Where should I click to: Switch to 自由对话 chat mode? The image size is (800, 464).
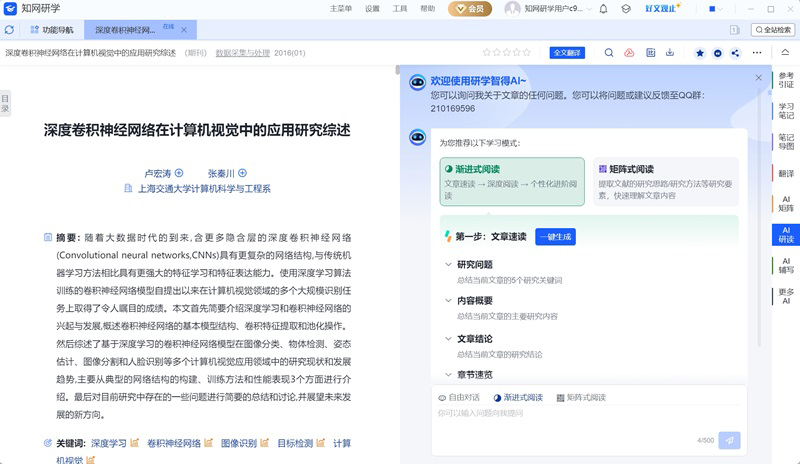(x=459, y=398)
